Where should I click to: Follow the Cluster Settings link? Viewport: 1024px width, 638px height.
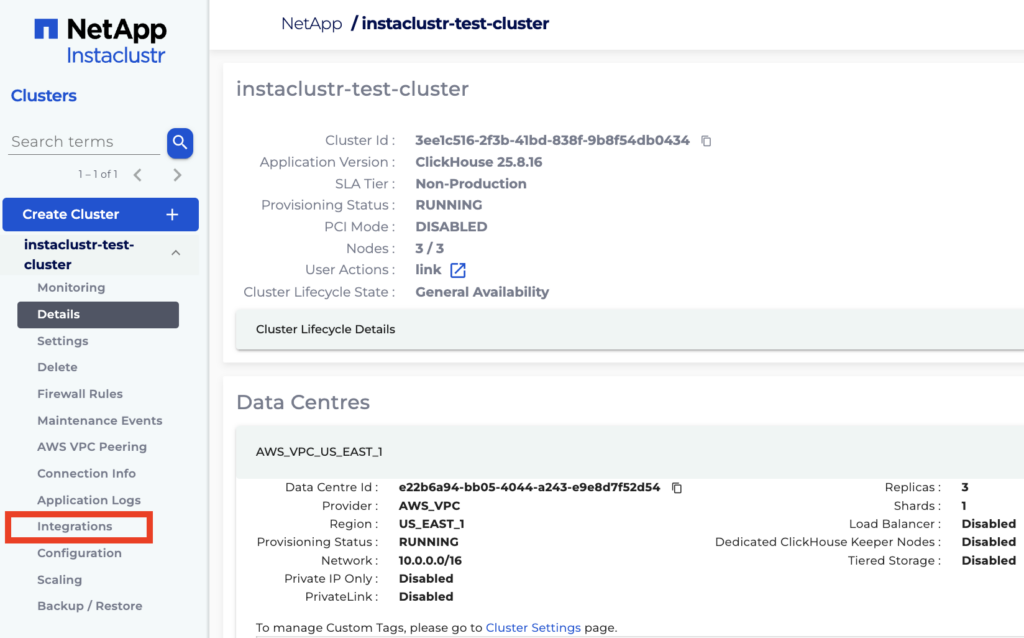click(x=533, y=628)
